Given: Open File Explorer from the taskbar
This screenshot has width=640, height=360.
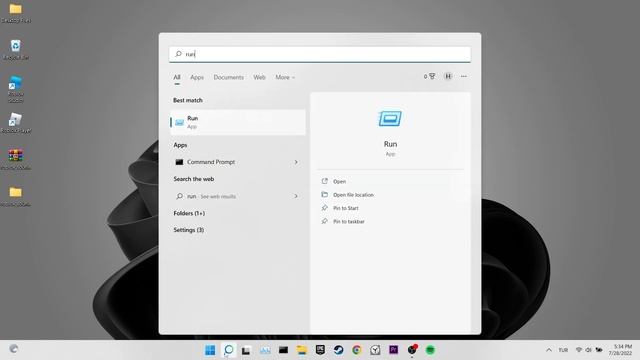Looking at the screenshot, I should pyautogui.click(x=302, y=350).
